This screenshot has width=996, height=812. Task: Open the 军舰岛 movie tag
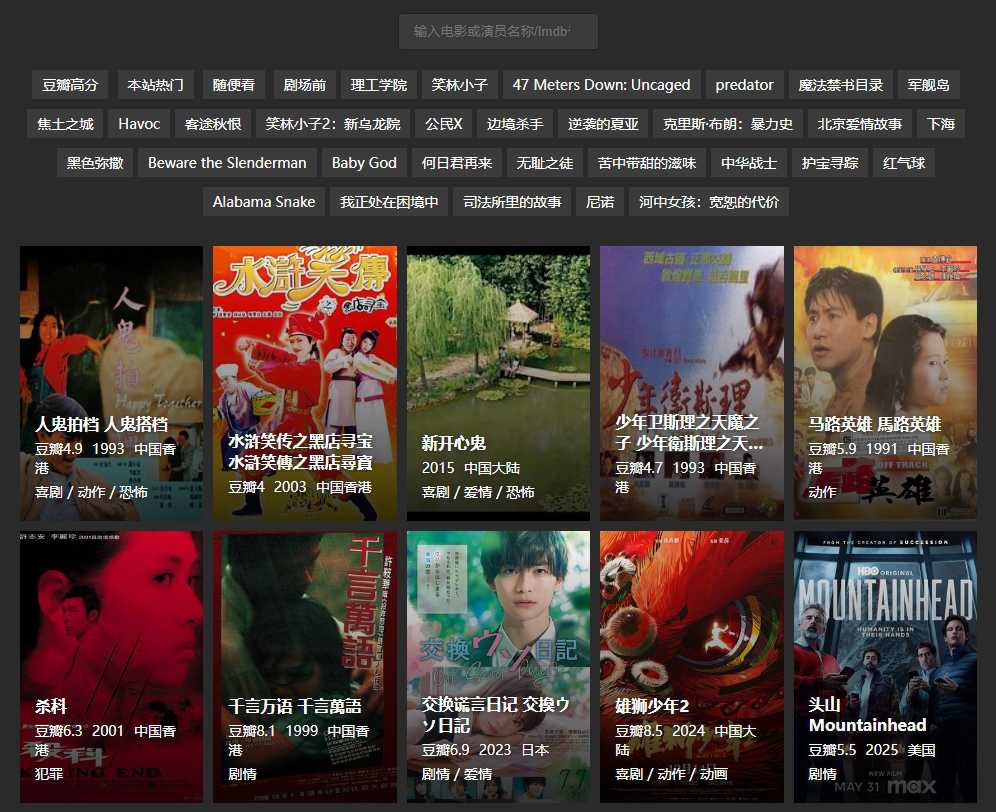(x=928, y=85)
